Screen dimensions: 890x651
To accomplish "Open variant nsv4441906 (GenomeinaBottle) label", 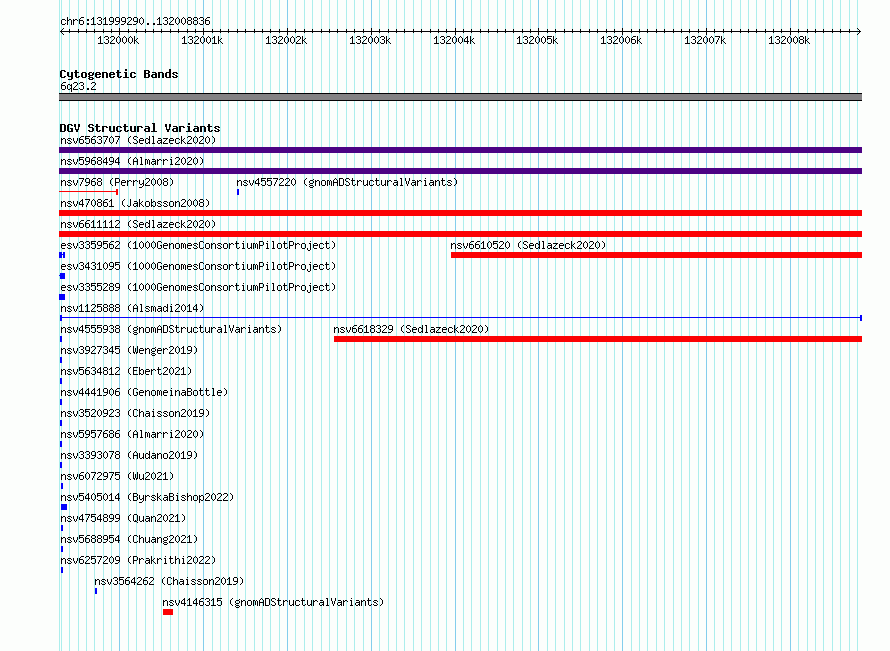I will 144,392.
